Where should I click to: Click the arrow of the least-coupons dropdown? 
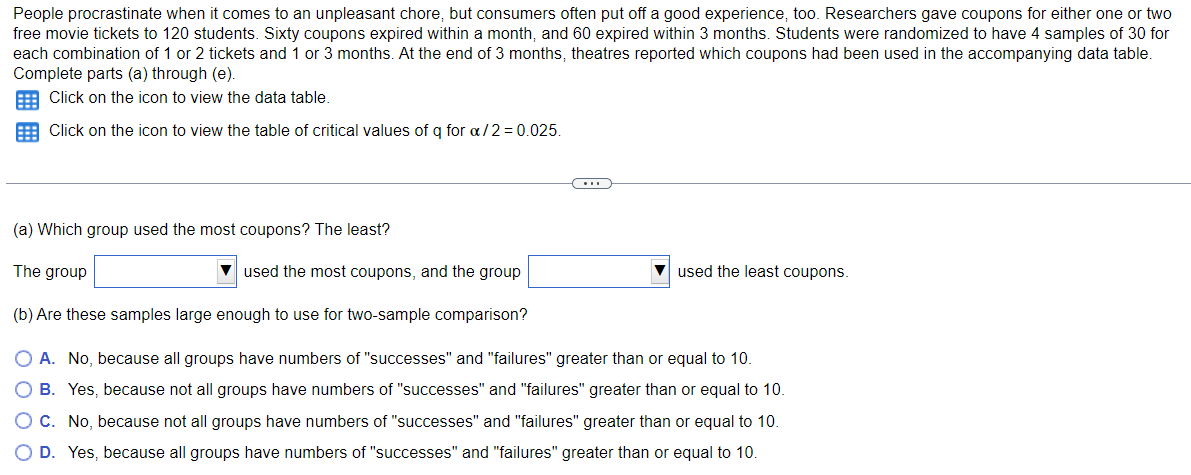(659, 271)
